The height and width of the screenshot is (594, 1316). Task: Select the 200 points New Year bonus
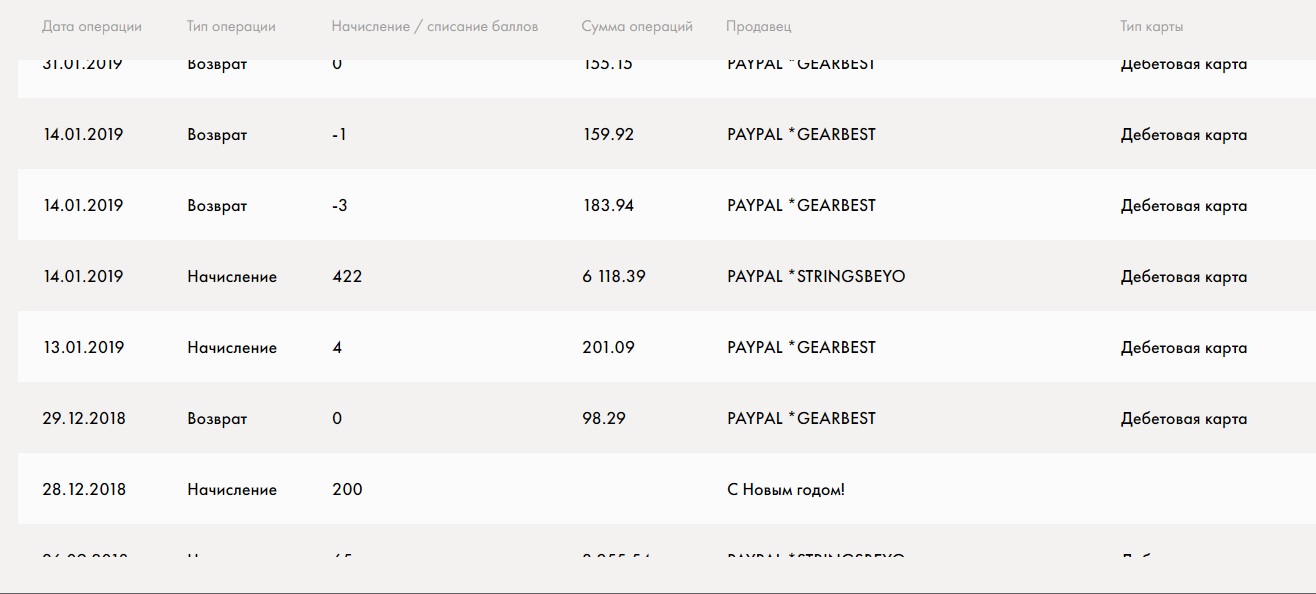tap(347, 489)
